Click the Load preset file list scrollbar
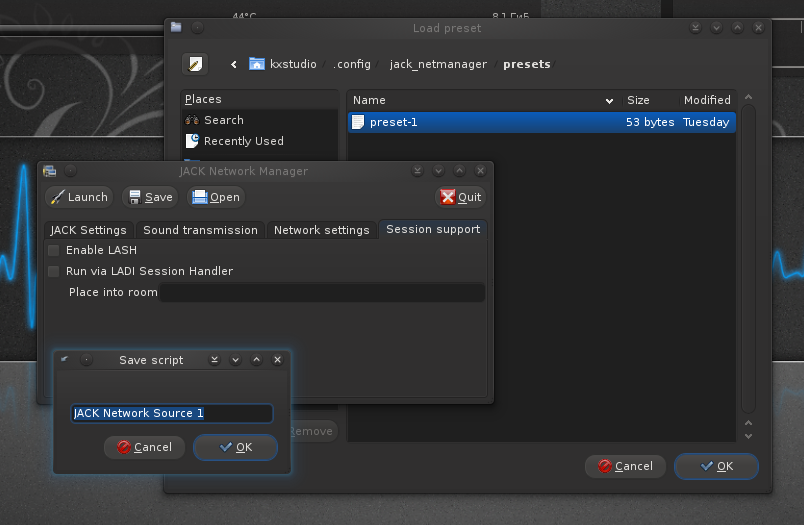Screen dimensions: 804x525 749,259
